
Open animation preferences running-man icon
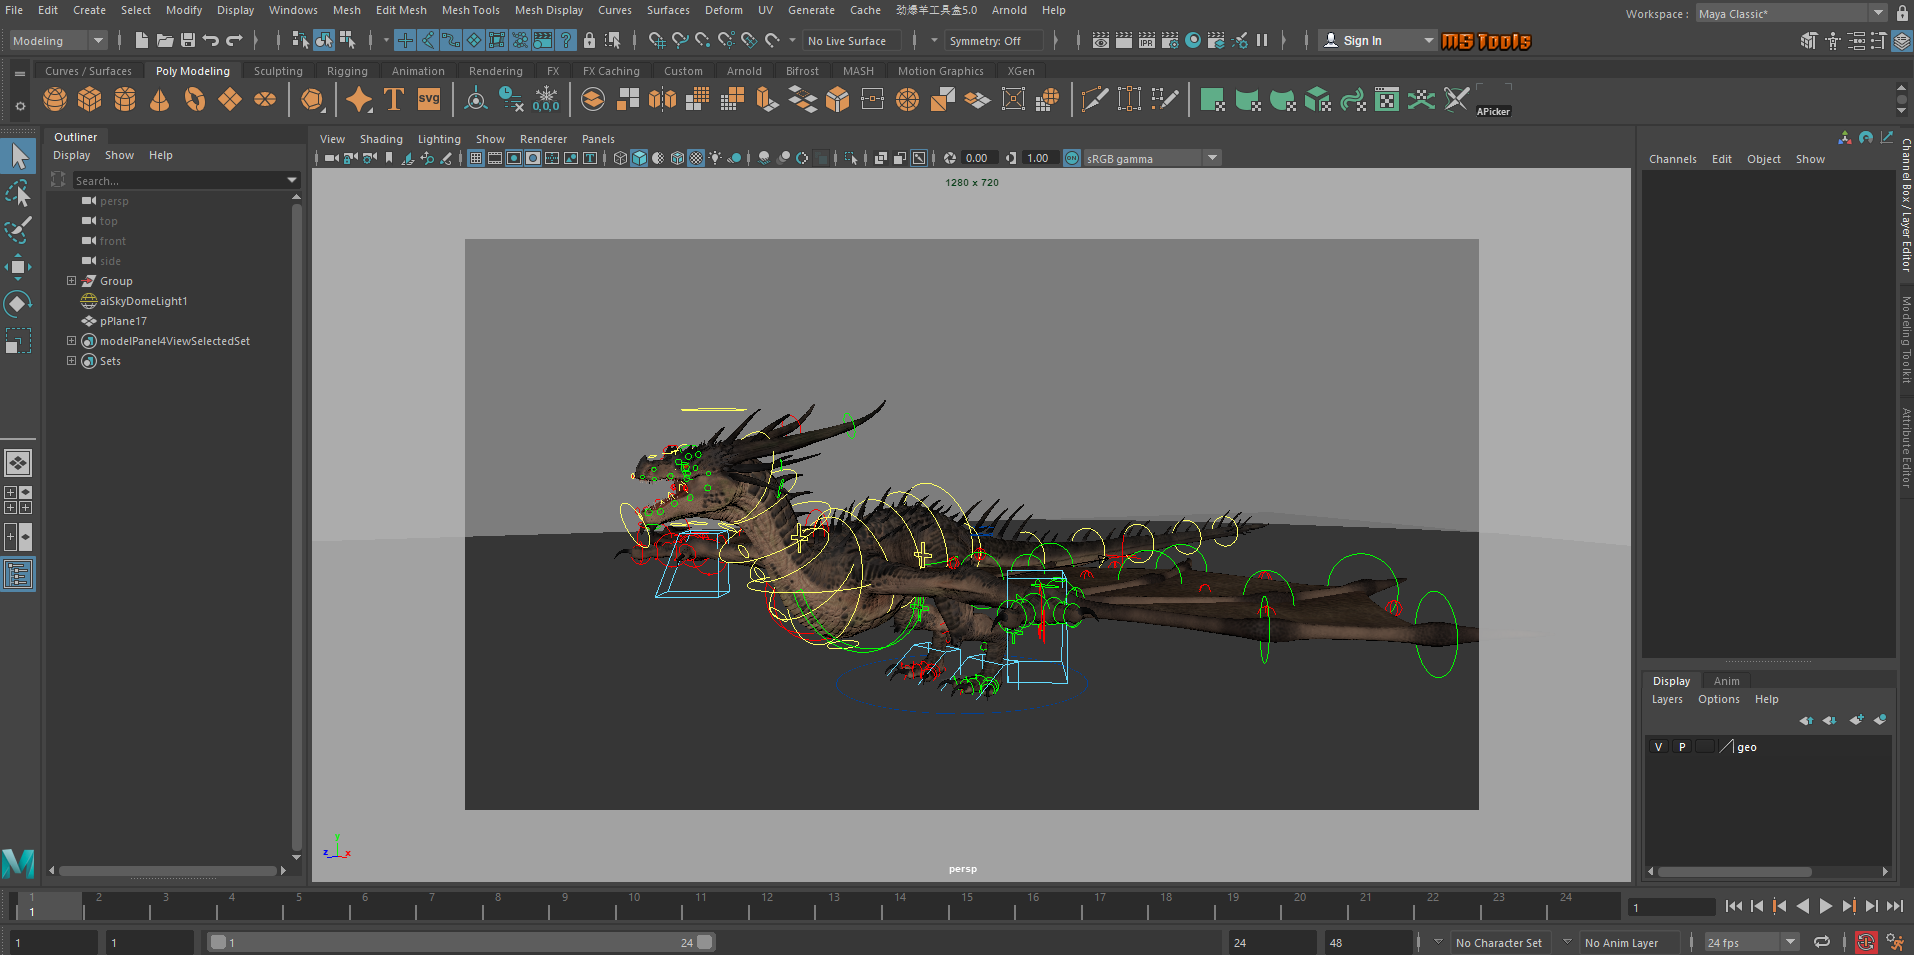pyautogui.click(x=1895, y=942)
